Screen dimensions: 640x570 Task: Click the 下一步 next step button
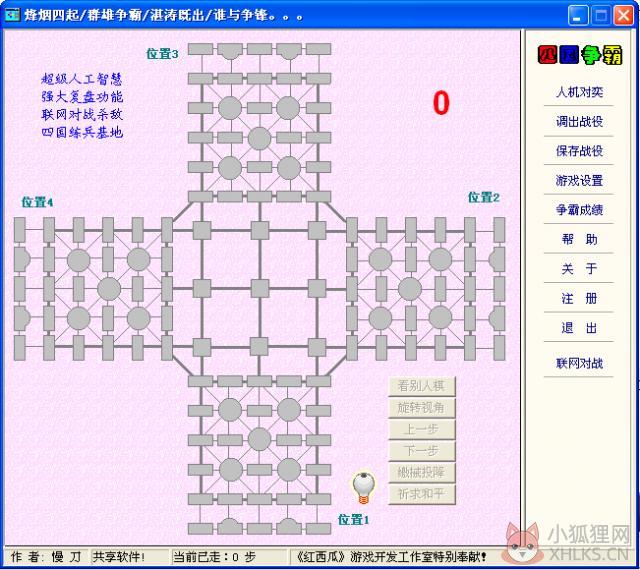tap(422, 451)
